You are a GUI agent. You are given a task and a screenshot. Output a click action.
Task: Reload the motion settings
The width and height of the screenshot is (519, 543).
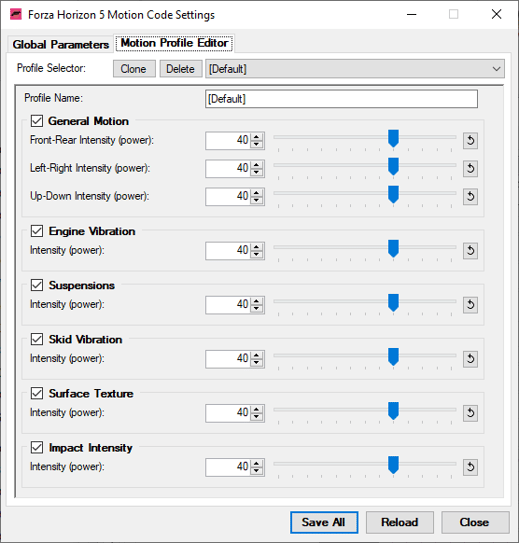[x=400, y=522]
